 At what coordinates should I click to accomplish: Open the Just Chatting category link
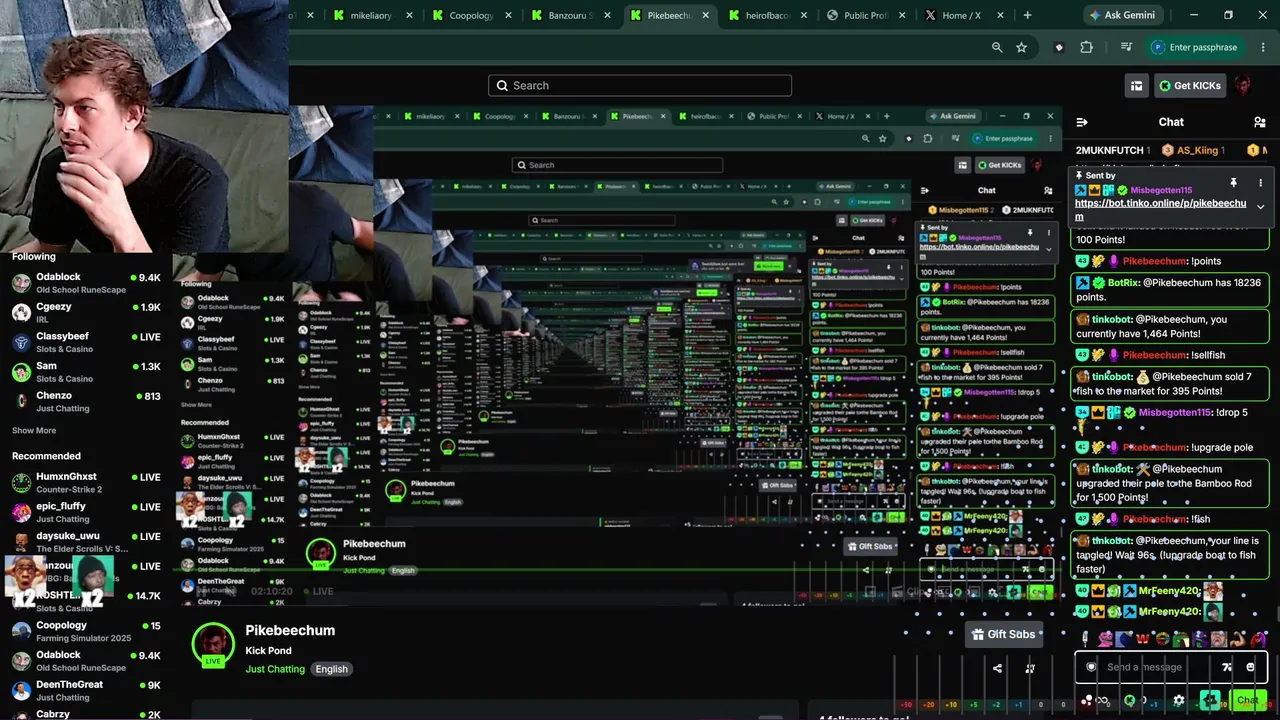coord(275,669)
